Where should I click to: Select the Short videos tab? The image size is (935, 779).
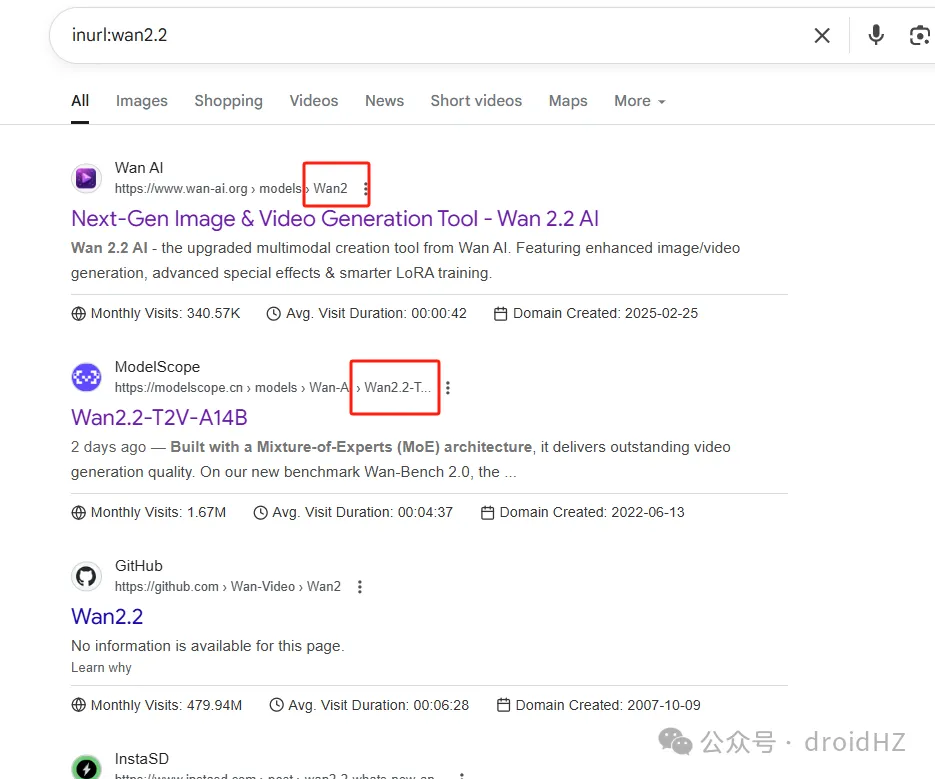[476, 101]
